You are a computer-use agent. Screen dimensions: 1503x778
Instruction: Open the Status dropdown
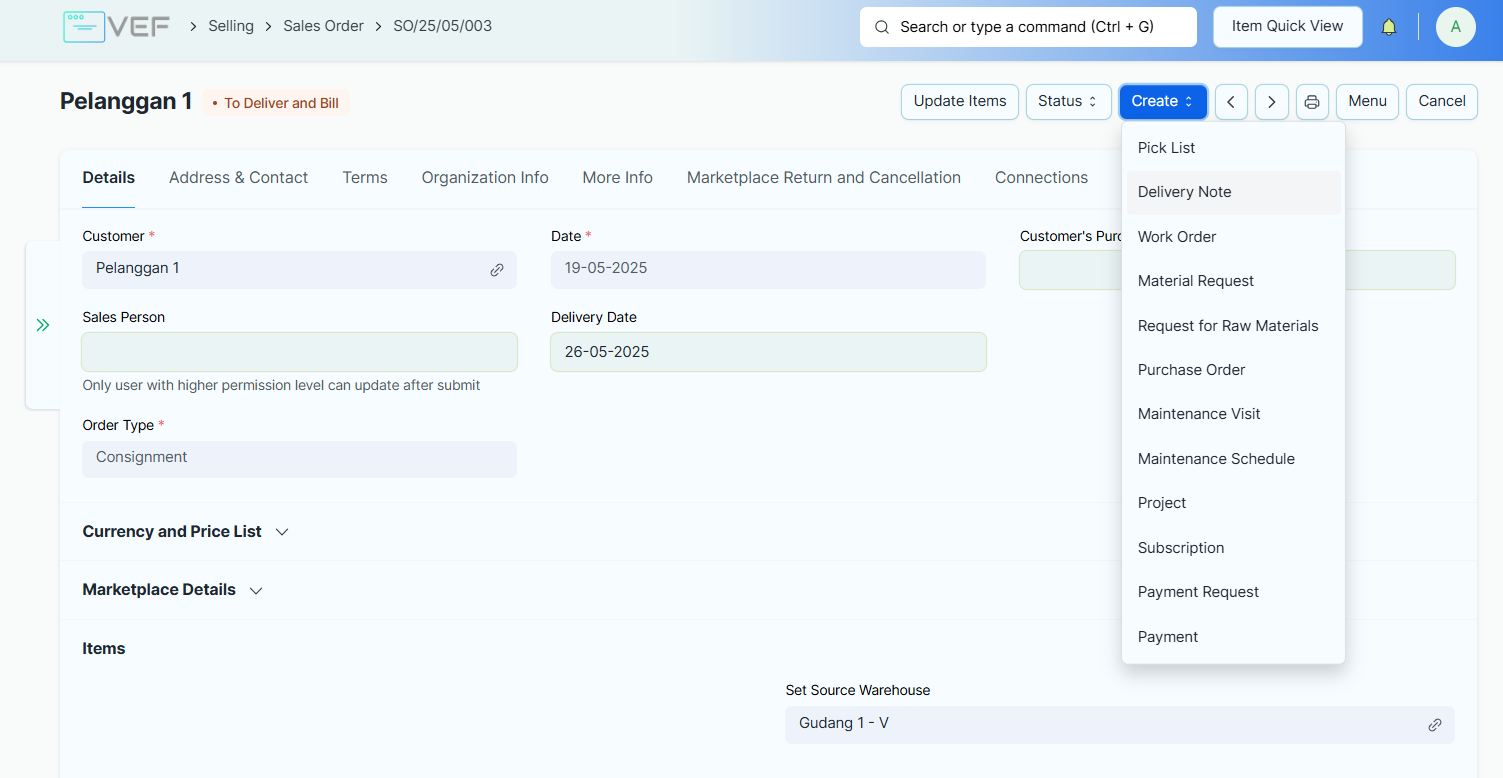[x=1068, y=101]
